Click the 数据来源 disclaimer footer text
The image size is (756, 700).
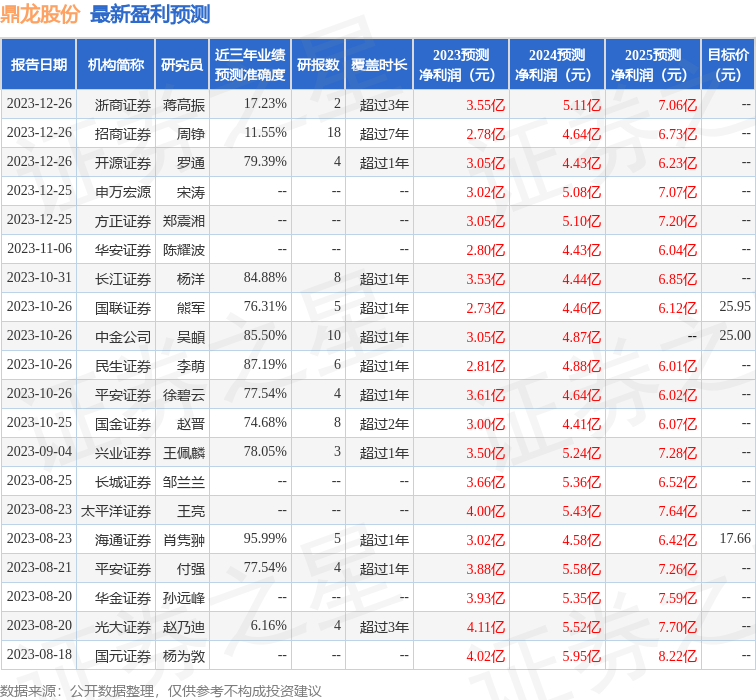pyautogui.click(x=161, y=691)
